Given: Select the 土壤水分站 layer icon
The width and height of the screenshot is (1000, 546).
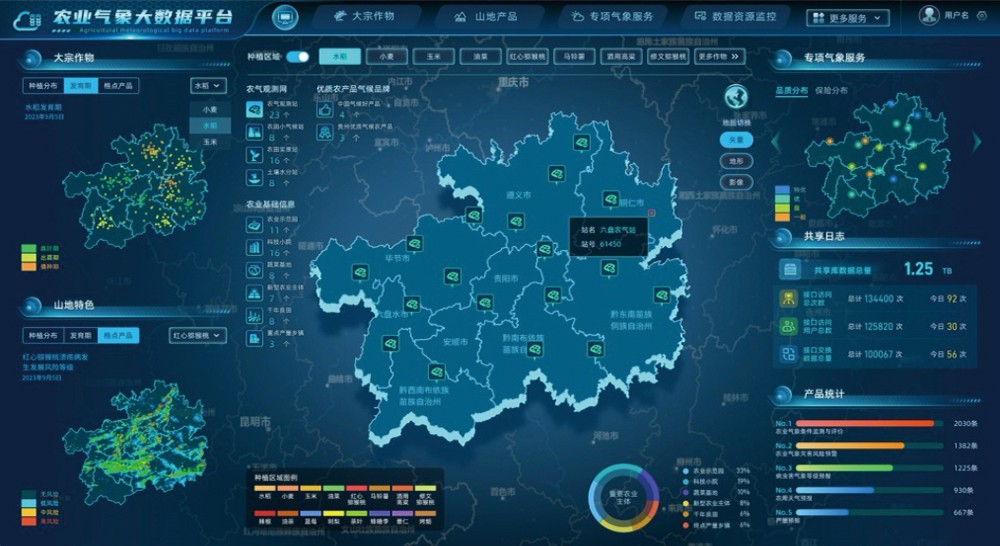Looking at the screenshot, I should tap(254, 178).
